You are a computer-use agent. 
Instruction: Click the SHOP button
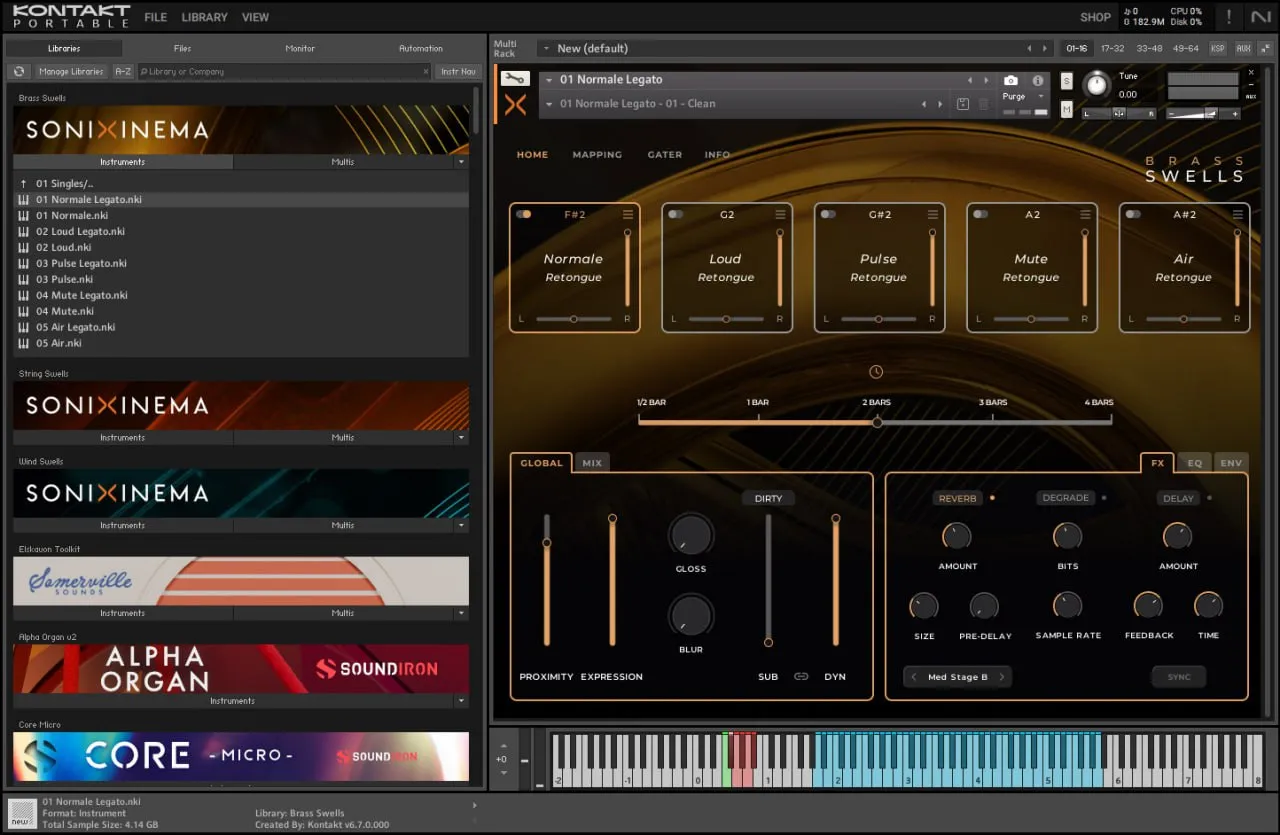[1096, 17]
